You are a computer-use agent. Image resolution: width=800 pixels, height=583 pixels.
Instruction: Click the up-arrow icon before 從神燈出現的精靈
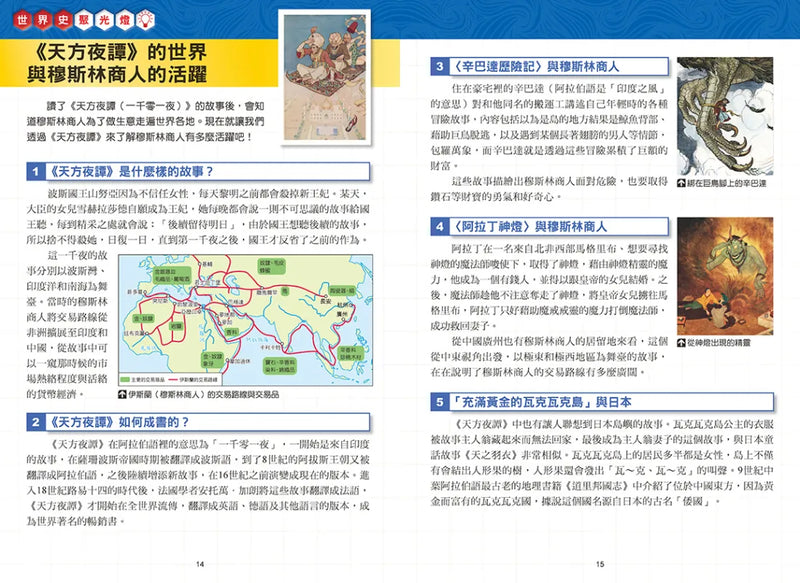681,341
